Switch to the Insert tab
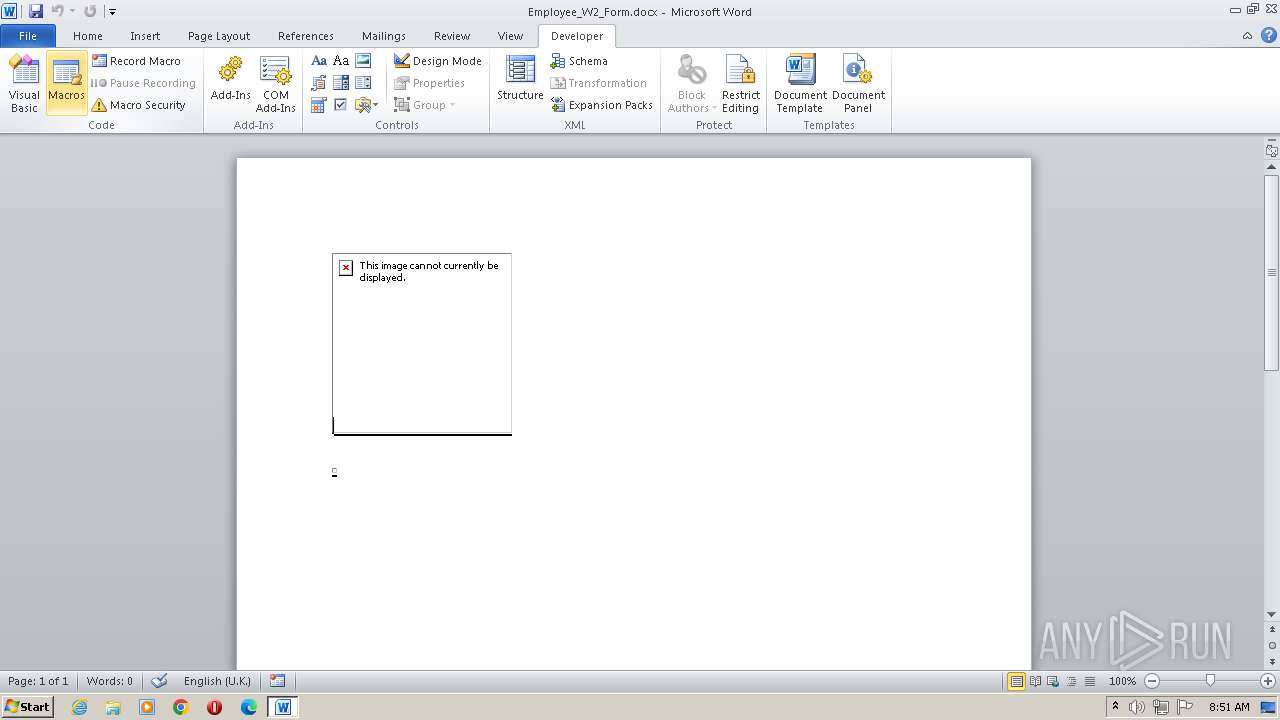Image resolution: width=1280 pixels, height=720 pixels. (145, 36)
